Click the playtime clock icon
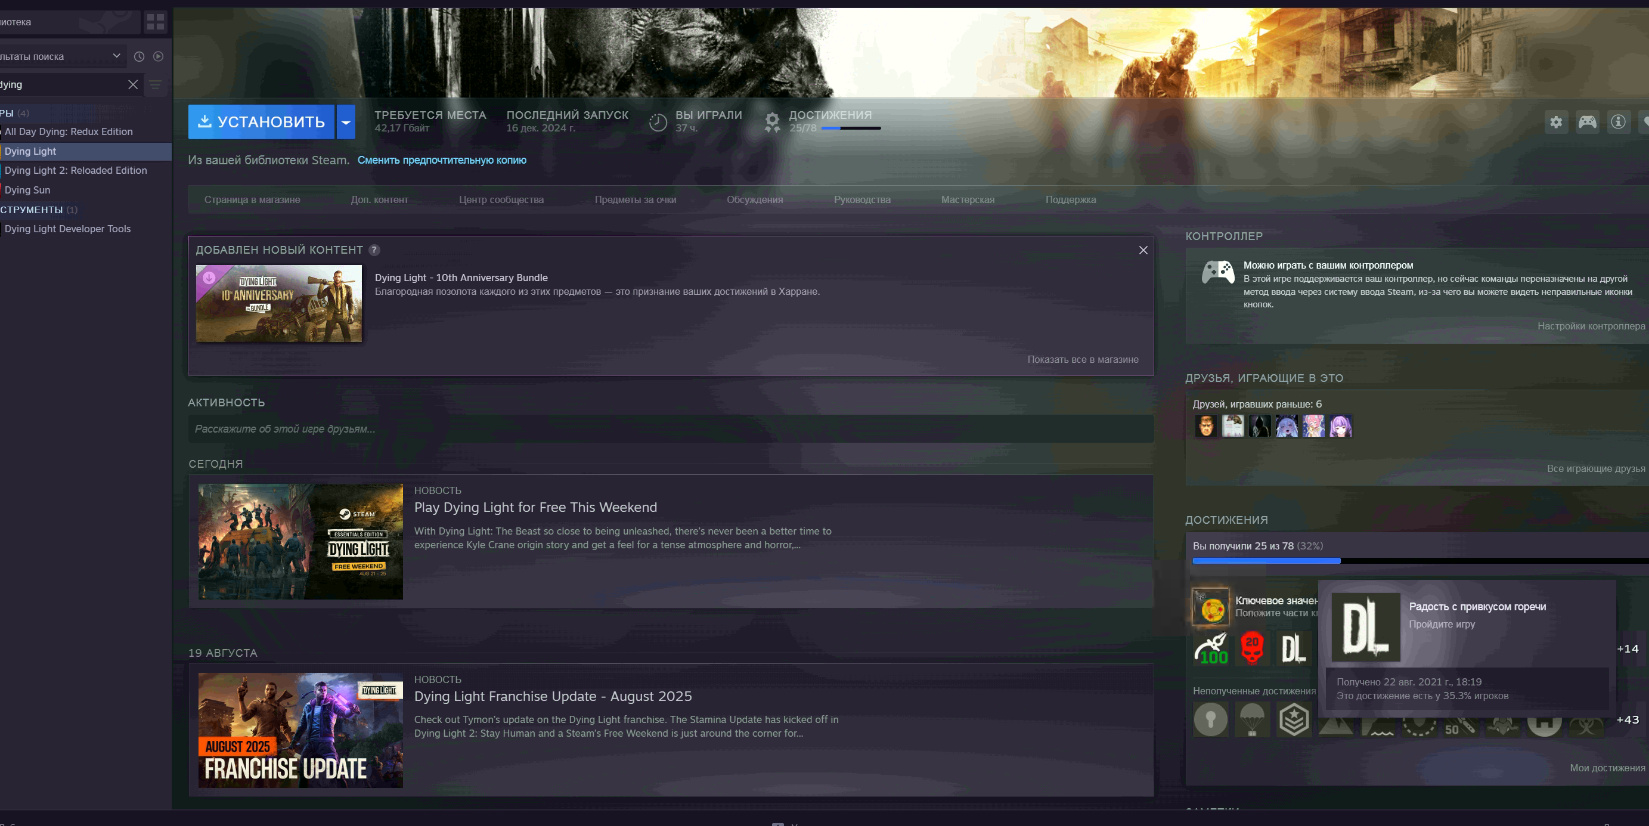 click(x=658, y=122)
